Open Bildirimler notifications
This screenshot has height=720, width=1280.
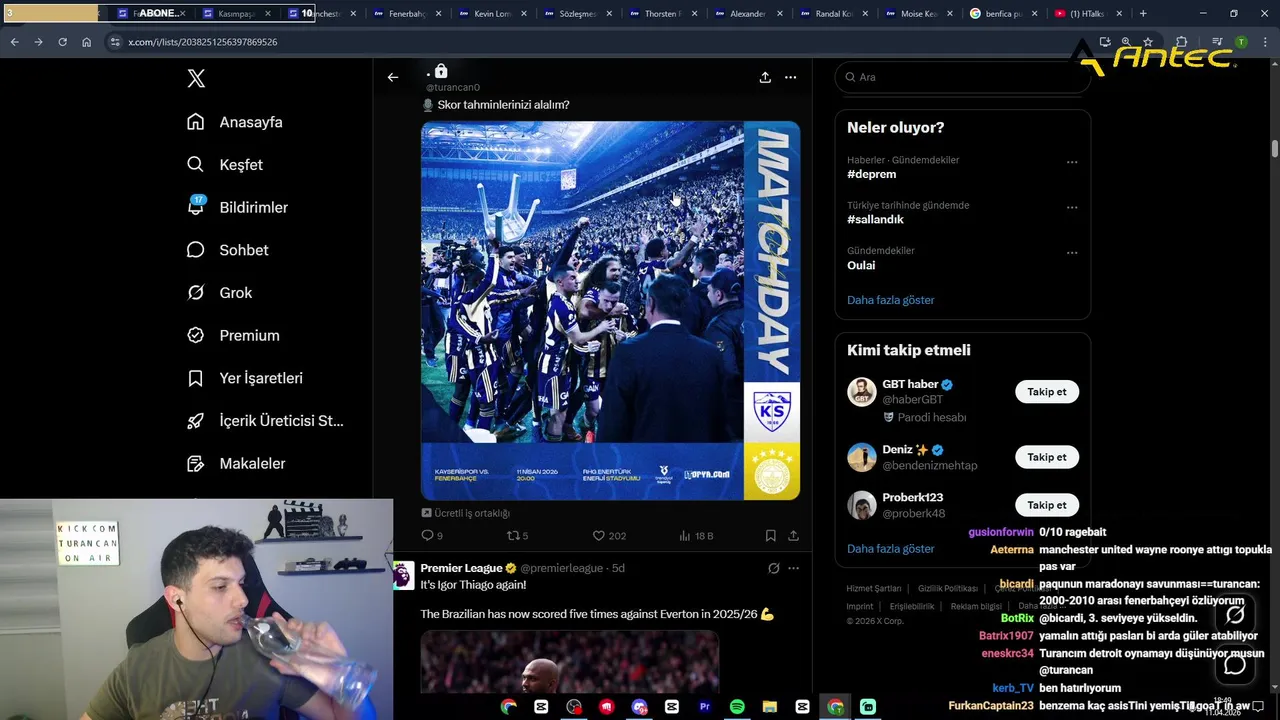click(x=238, y=207)
